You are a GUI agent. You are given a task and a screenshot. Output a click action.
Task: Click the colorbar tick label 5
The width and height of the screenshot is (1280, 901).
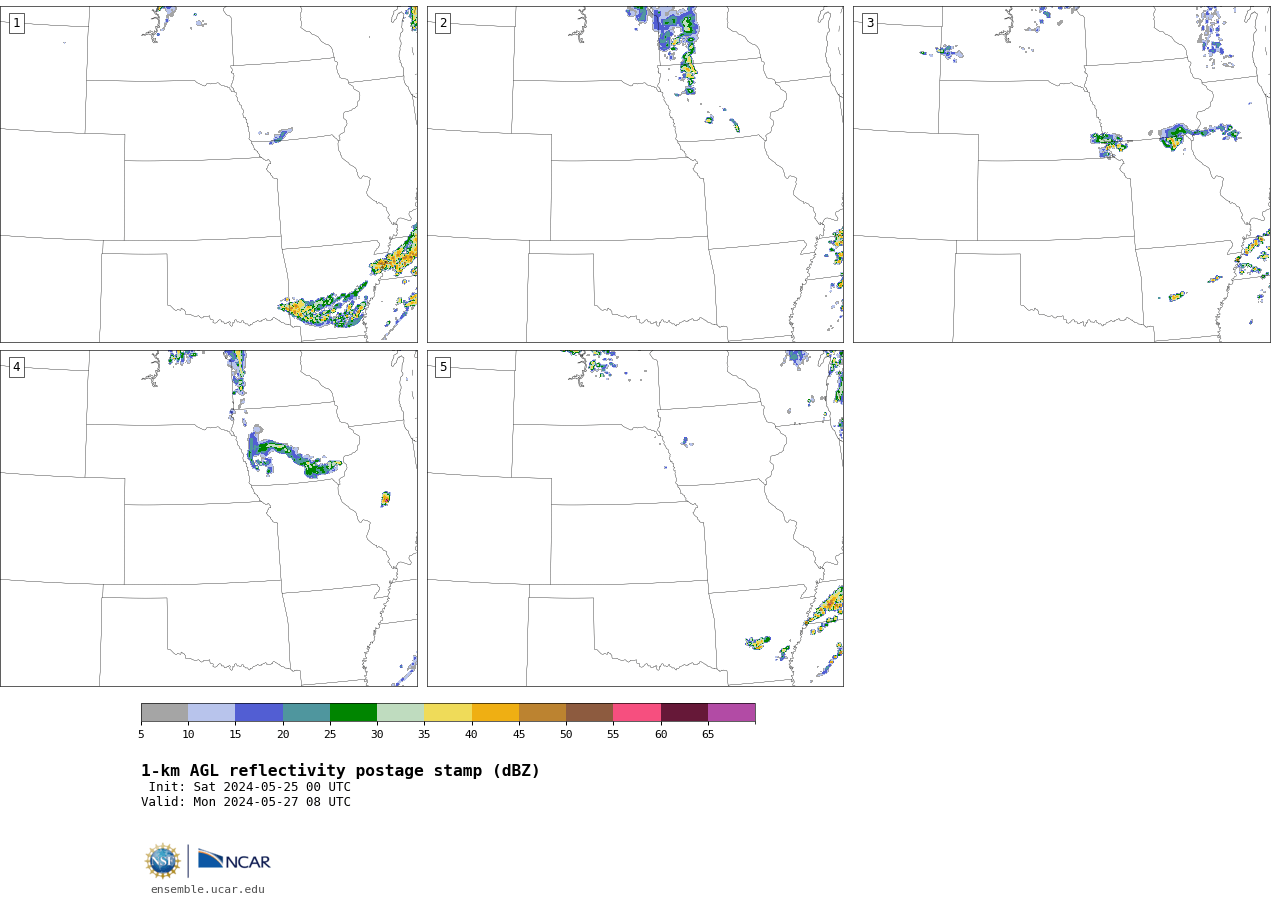[141, 734]
